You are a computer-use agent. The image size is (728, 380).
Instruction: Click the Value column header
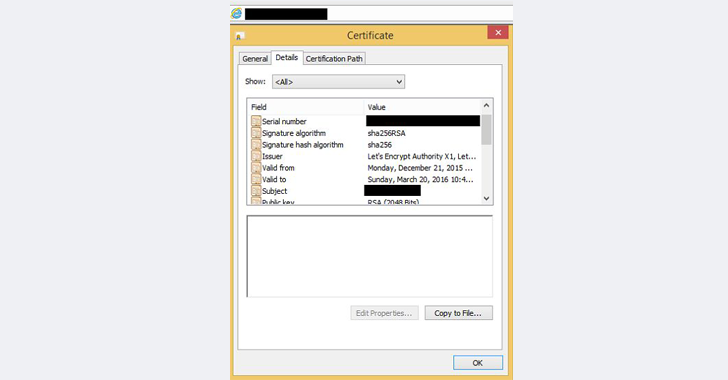coord(422,107)
